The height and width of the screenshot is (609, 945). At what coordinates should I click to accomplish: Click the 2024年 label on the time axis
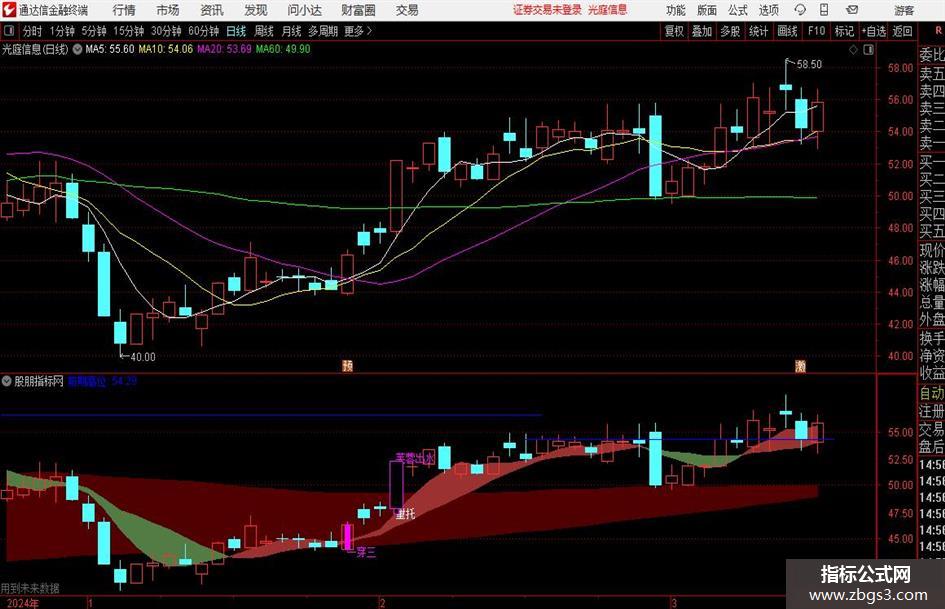click(x=23, y=603)
